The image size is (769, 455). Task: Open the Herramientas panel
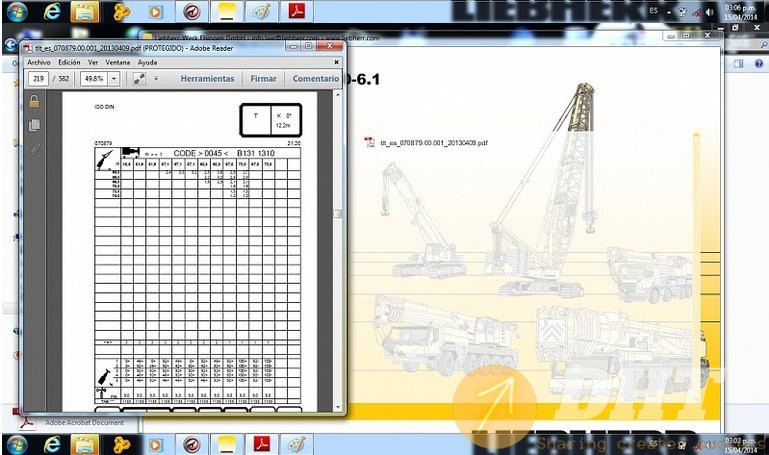click(207, 78)
